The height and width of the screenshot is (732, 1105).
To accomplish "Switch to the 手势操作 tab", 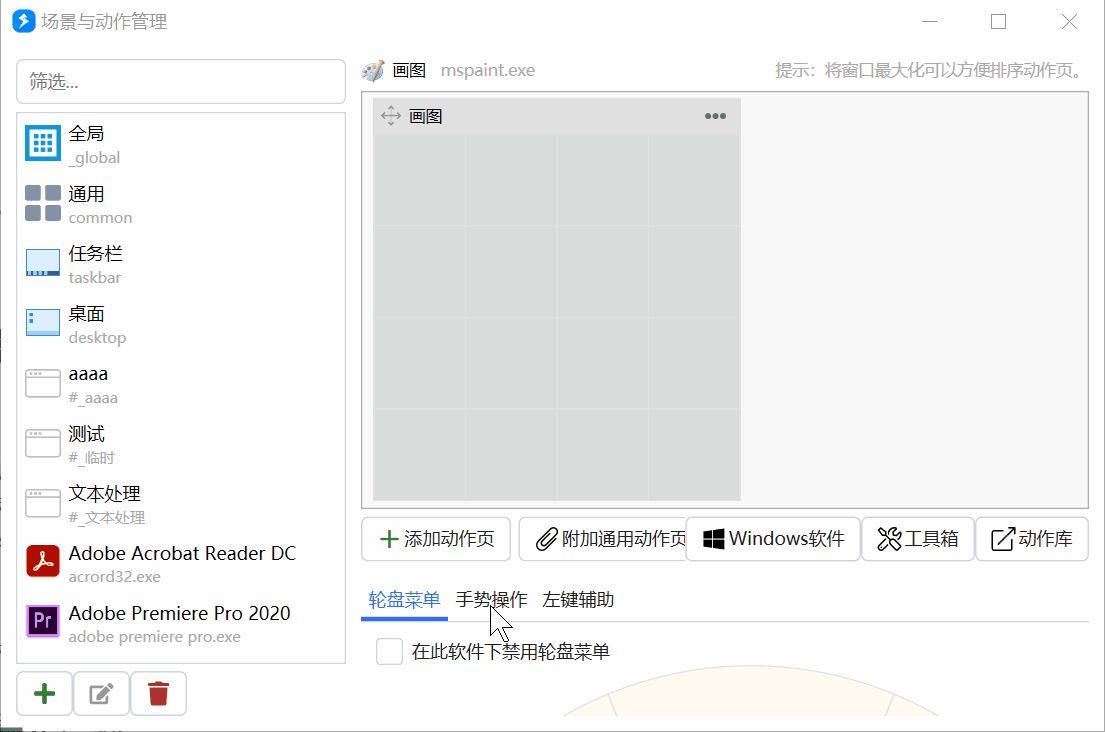I will [x=491, y=600].
